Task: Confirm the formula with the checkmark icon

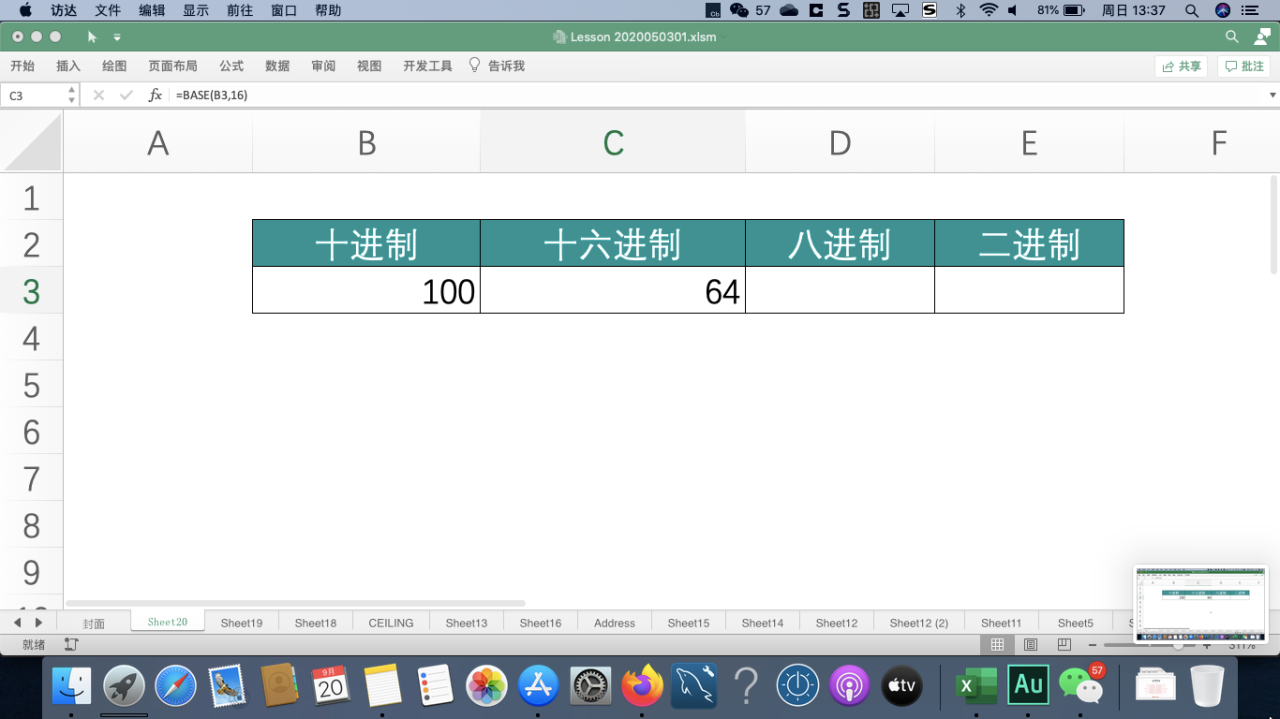Action: point(126,95)
